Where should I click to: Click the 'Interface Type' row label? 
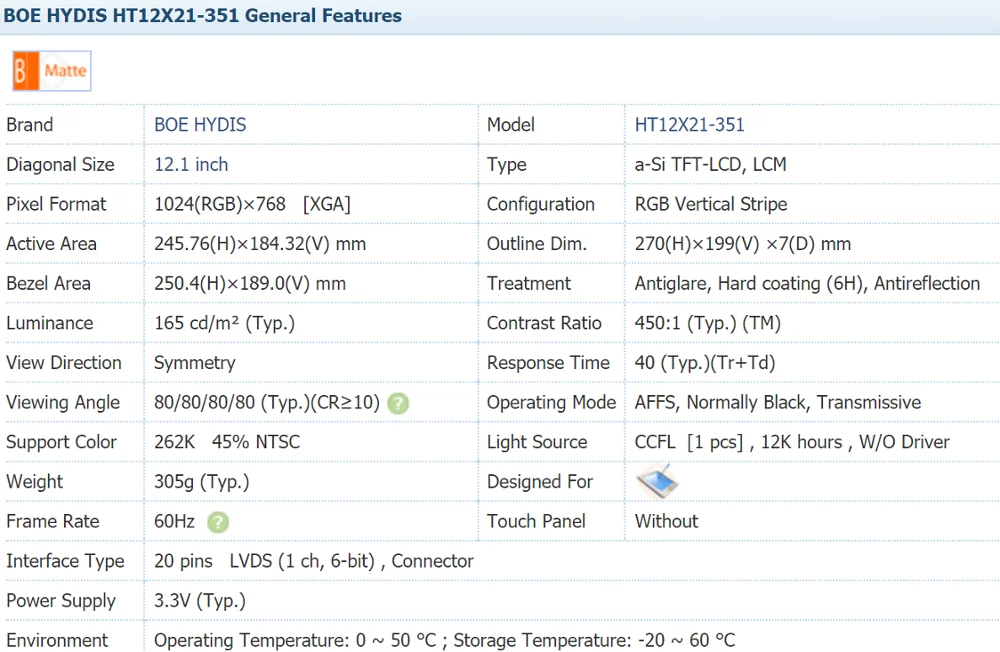coord(65,561)
